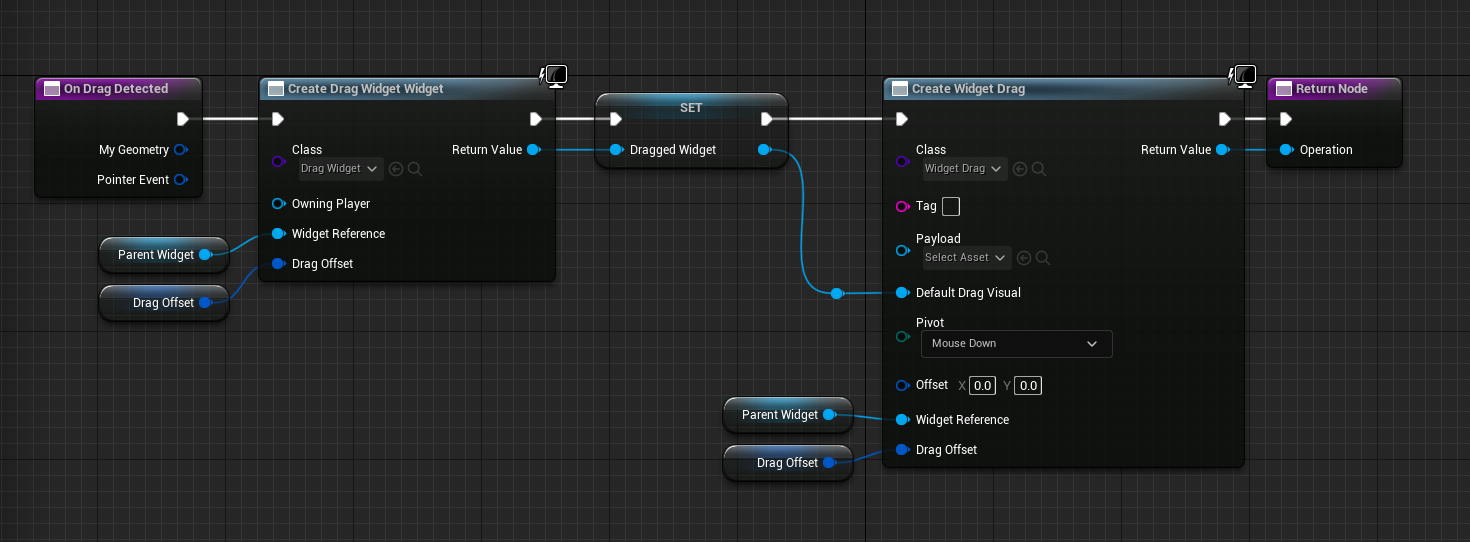1470x542 pixels.
Task: Click the Class pin on Create Drag Widget Widget
Action: [278, 160]
